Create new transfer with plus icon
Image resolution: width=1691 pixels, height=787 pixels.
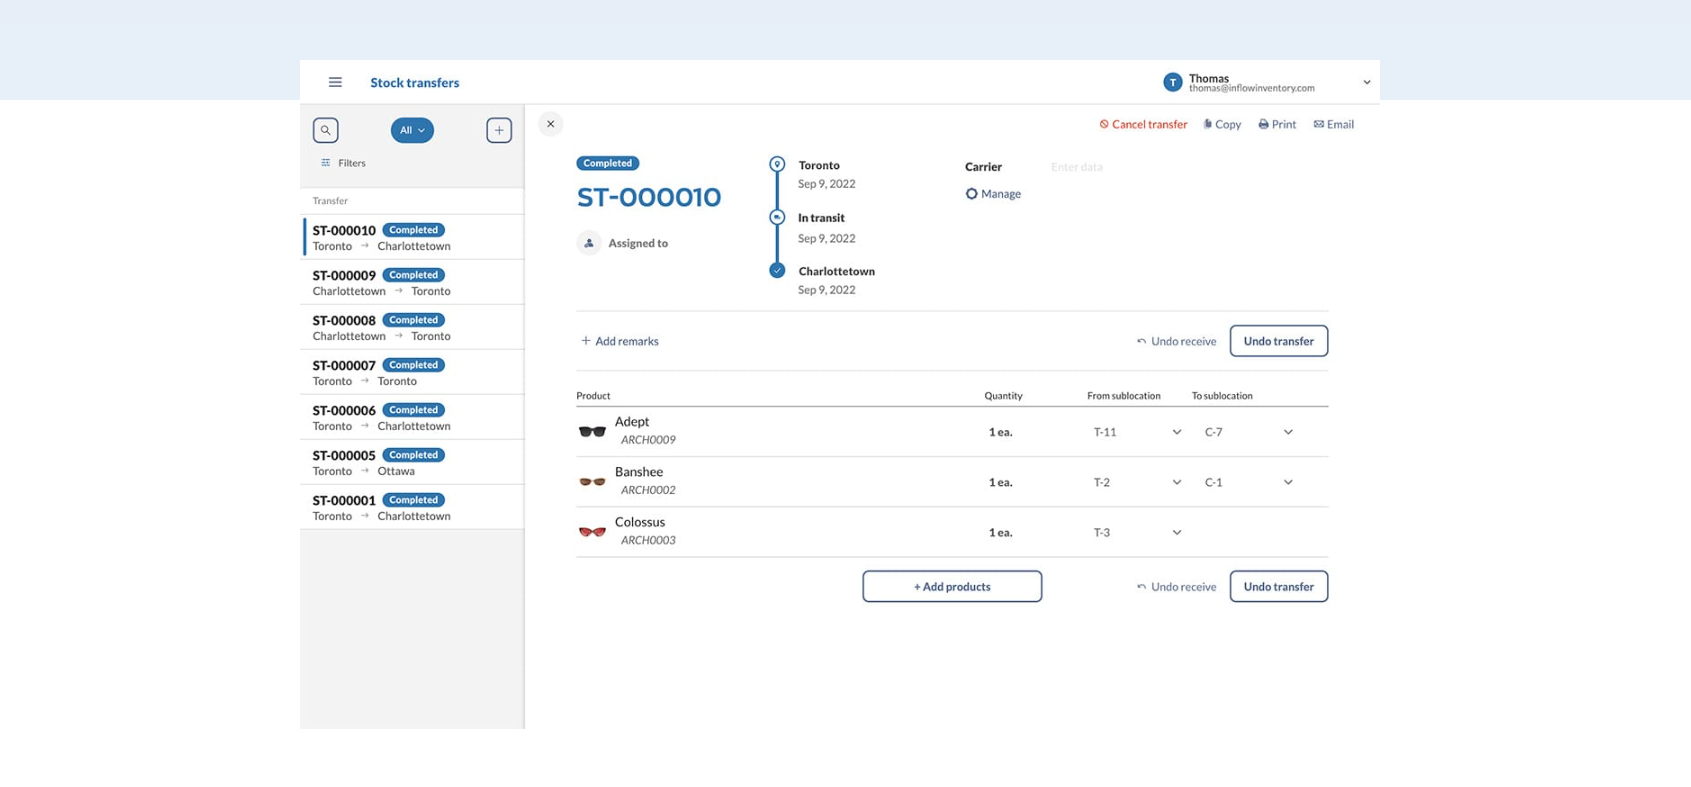(x=499, y=130)
